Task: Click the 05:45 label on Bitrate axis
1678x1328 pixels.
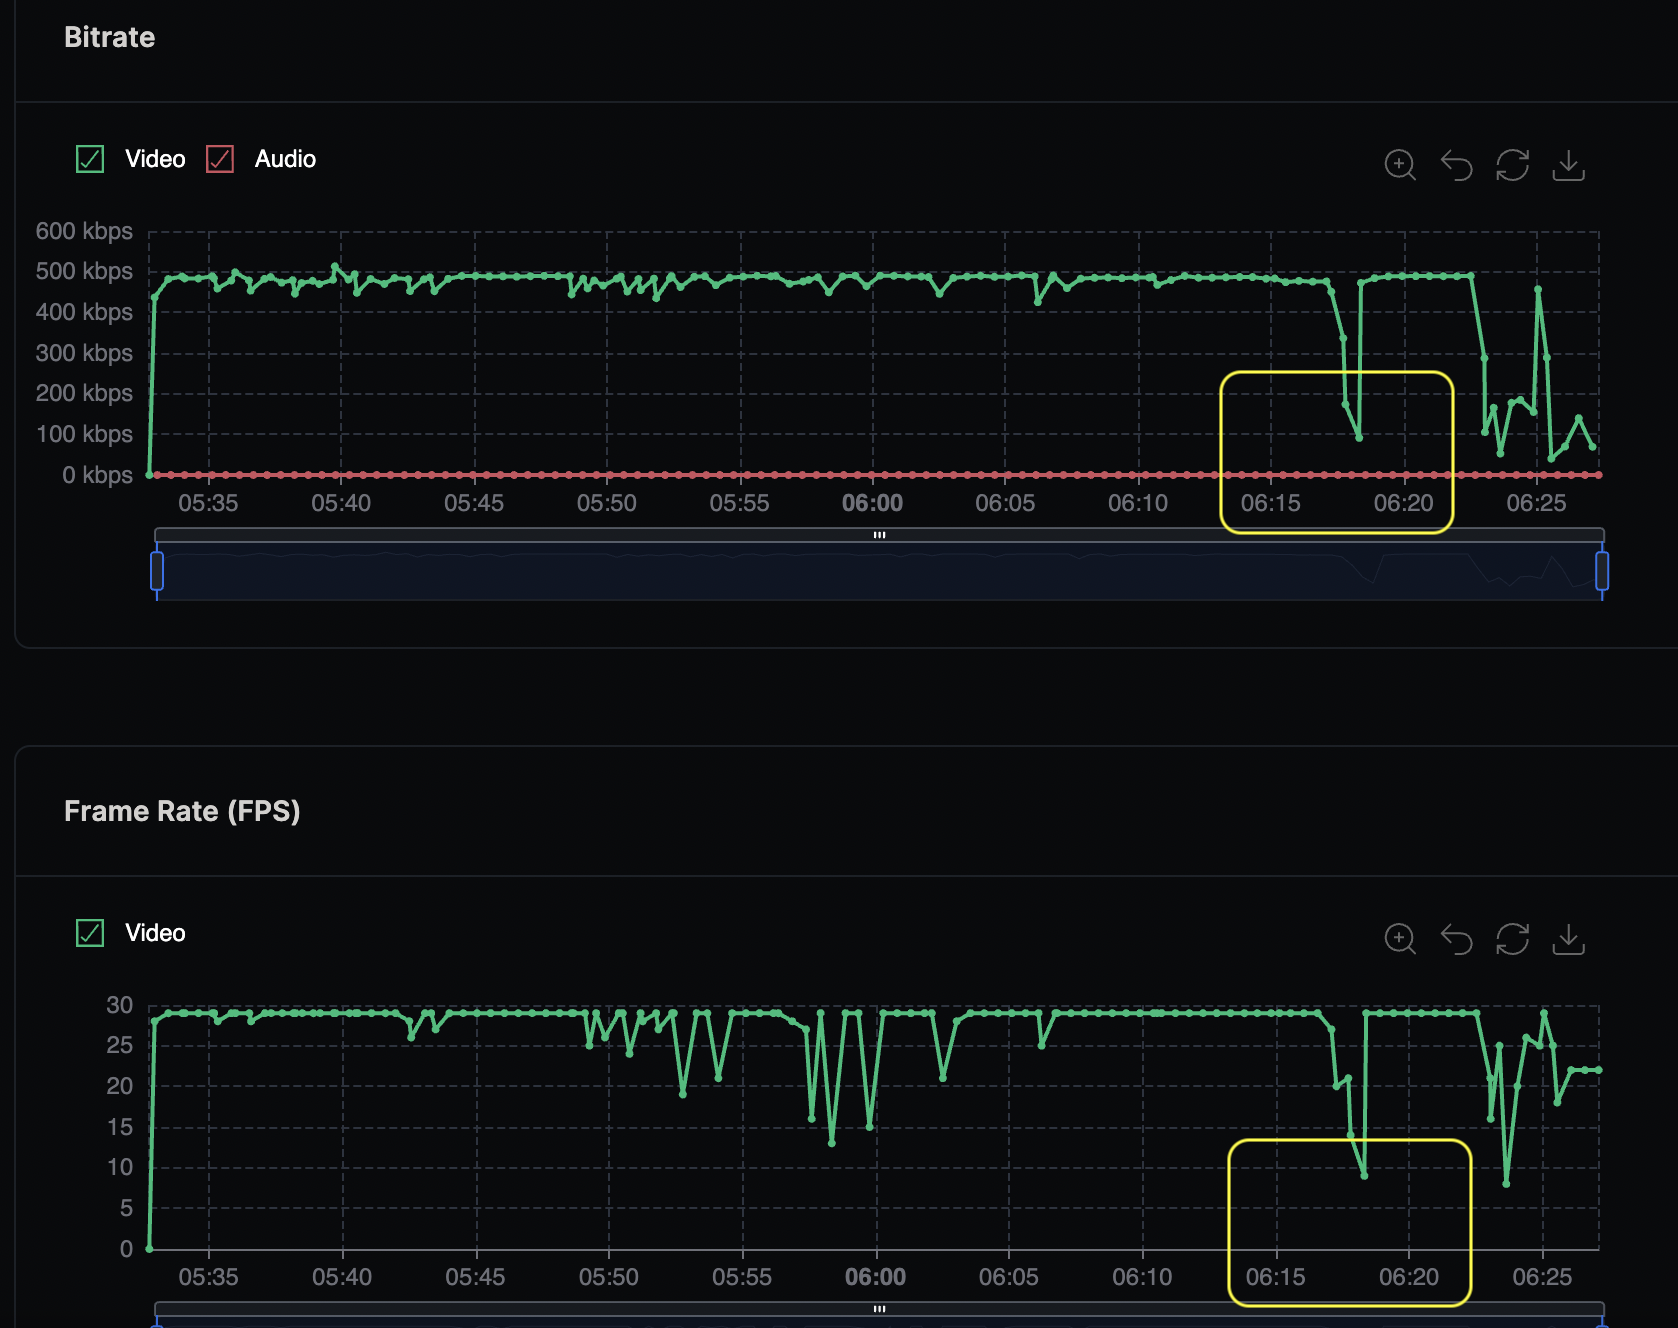Action: coord(474,503)
